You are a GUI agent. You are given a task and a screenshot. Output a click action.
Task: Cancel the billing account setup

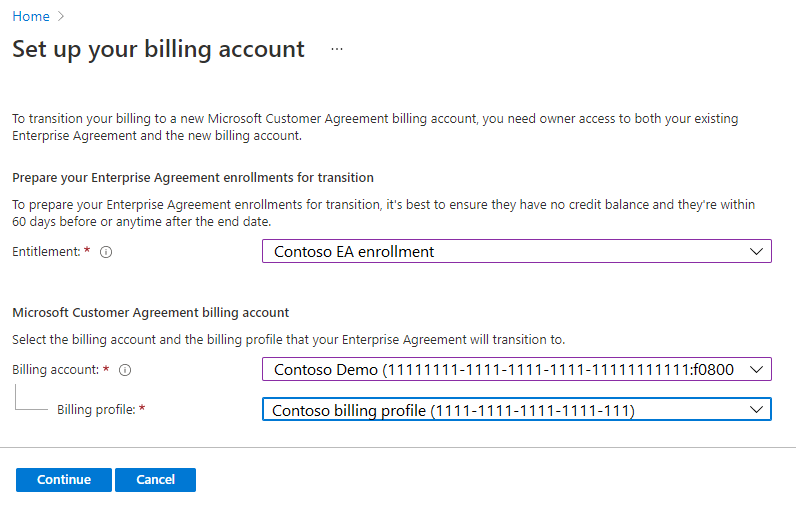pos(155,480)
